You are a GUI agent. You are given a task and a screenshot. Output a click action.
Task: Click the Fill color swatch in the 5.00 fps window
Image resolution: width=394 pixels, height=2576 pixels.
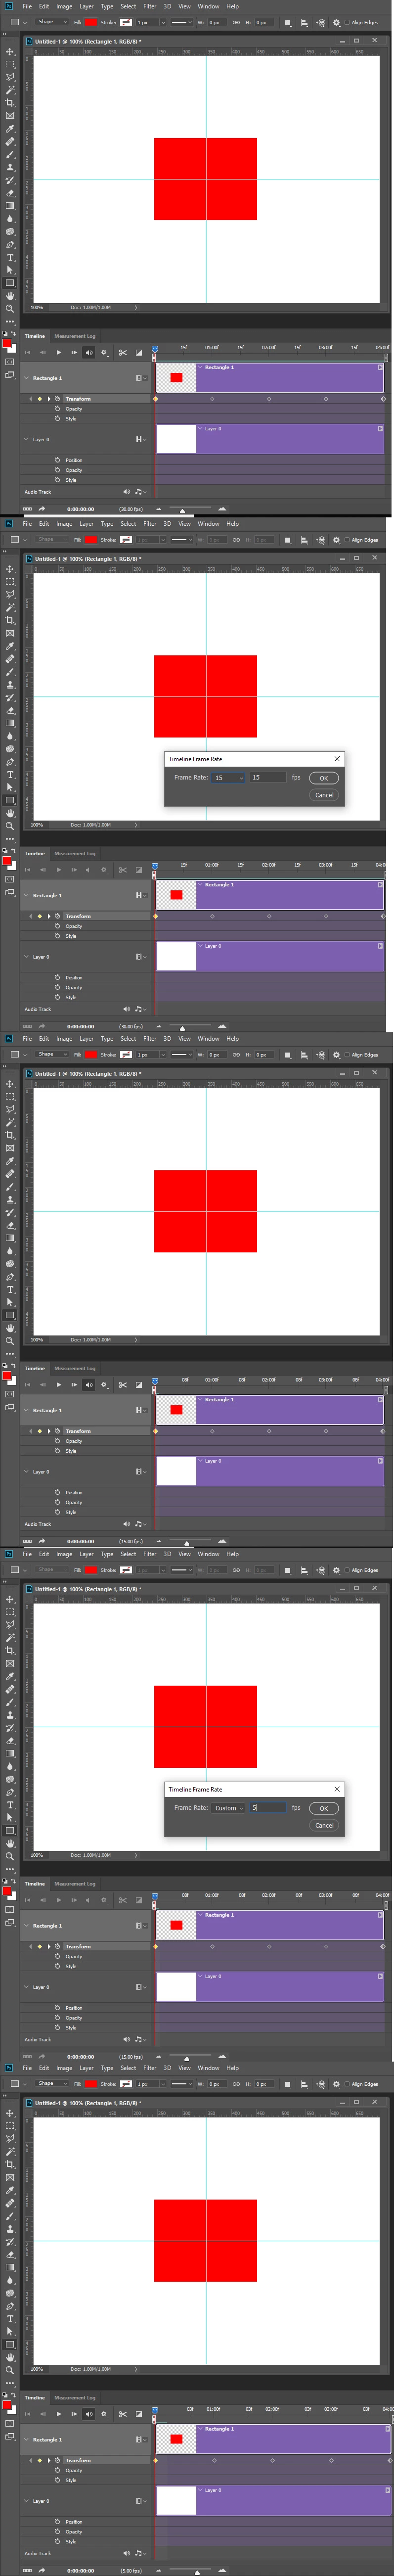(90, 2084)
